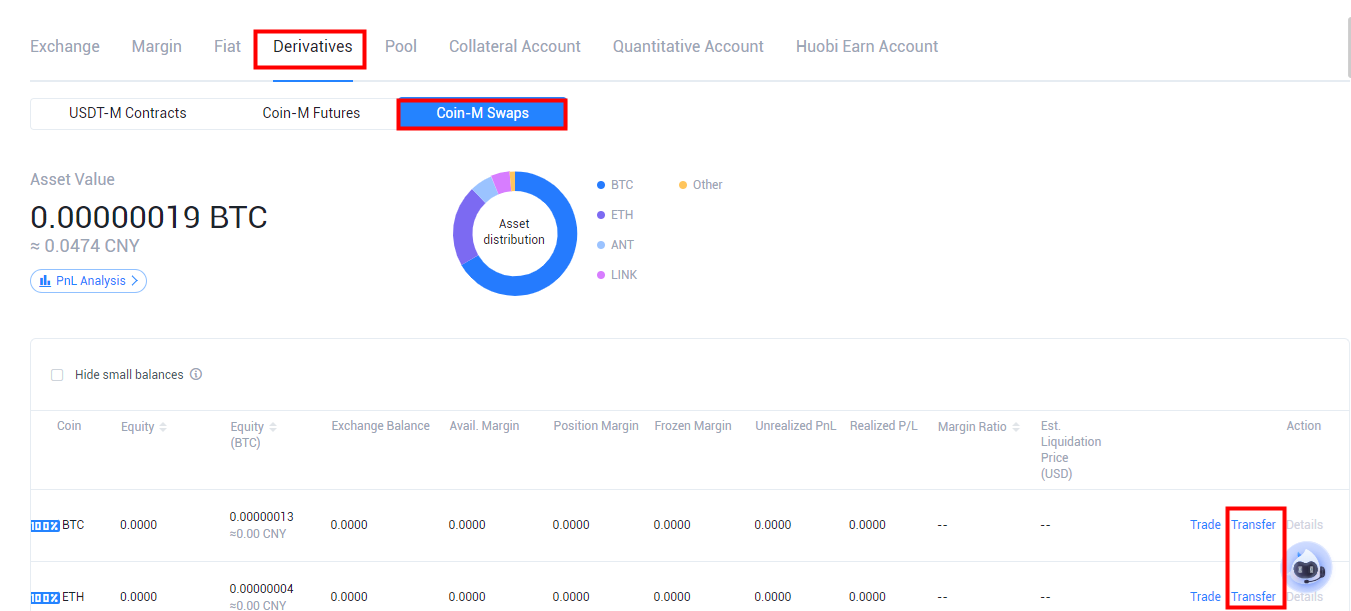Sort by the Equity (BTC) column arrows
The height and width of the screenshot is (611, 1351).
pyautogui.click(x=273, y=427)
